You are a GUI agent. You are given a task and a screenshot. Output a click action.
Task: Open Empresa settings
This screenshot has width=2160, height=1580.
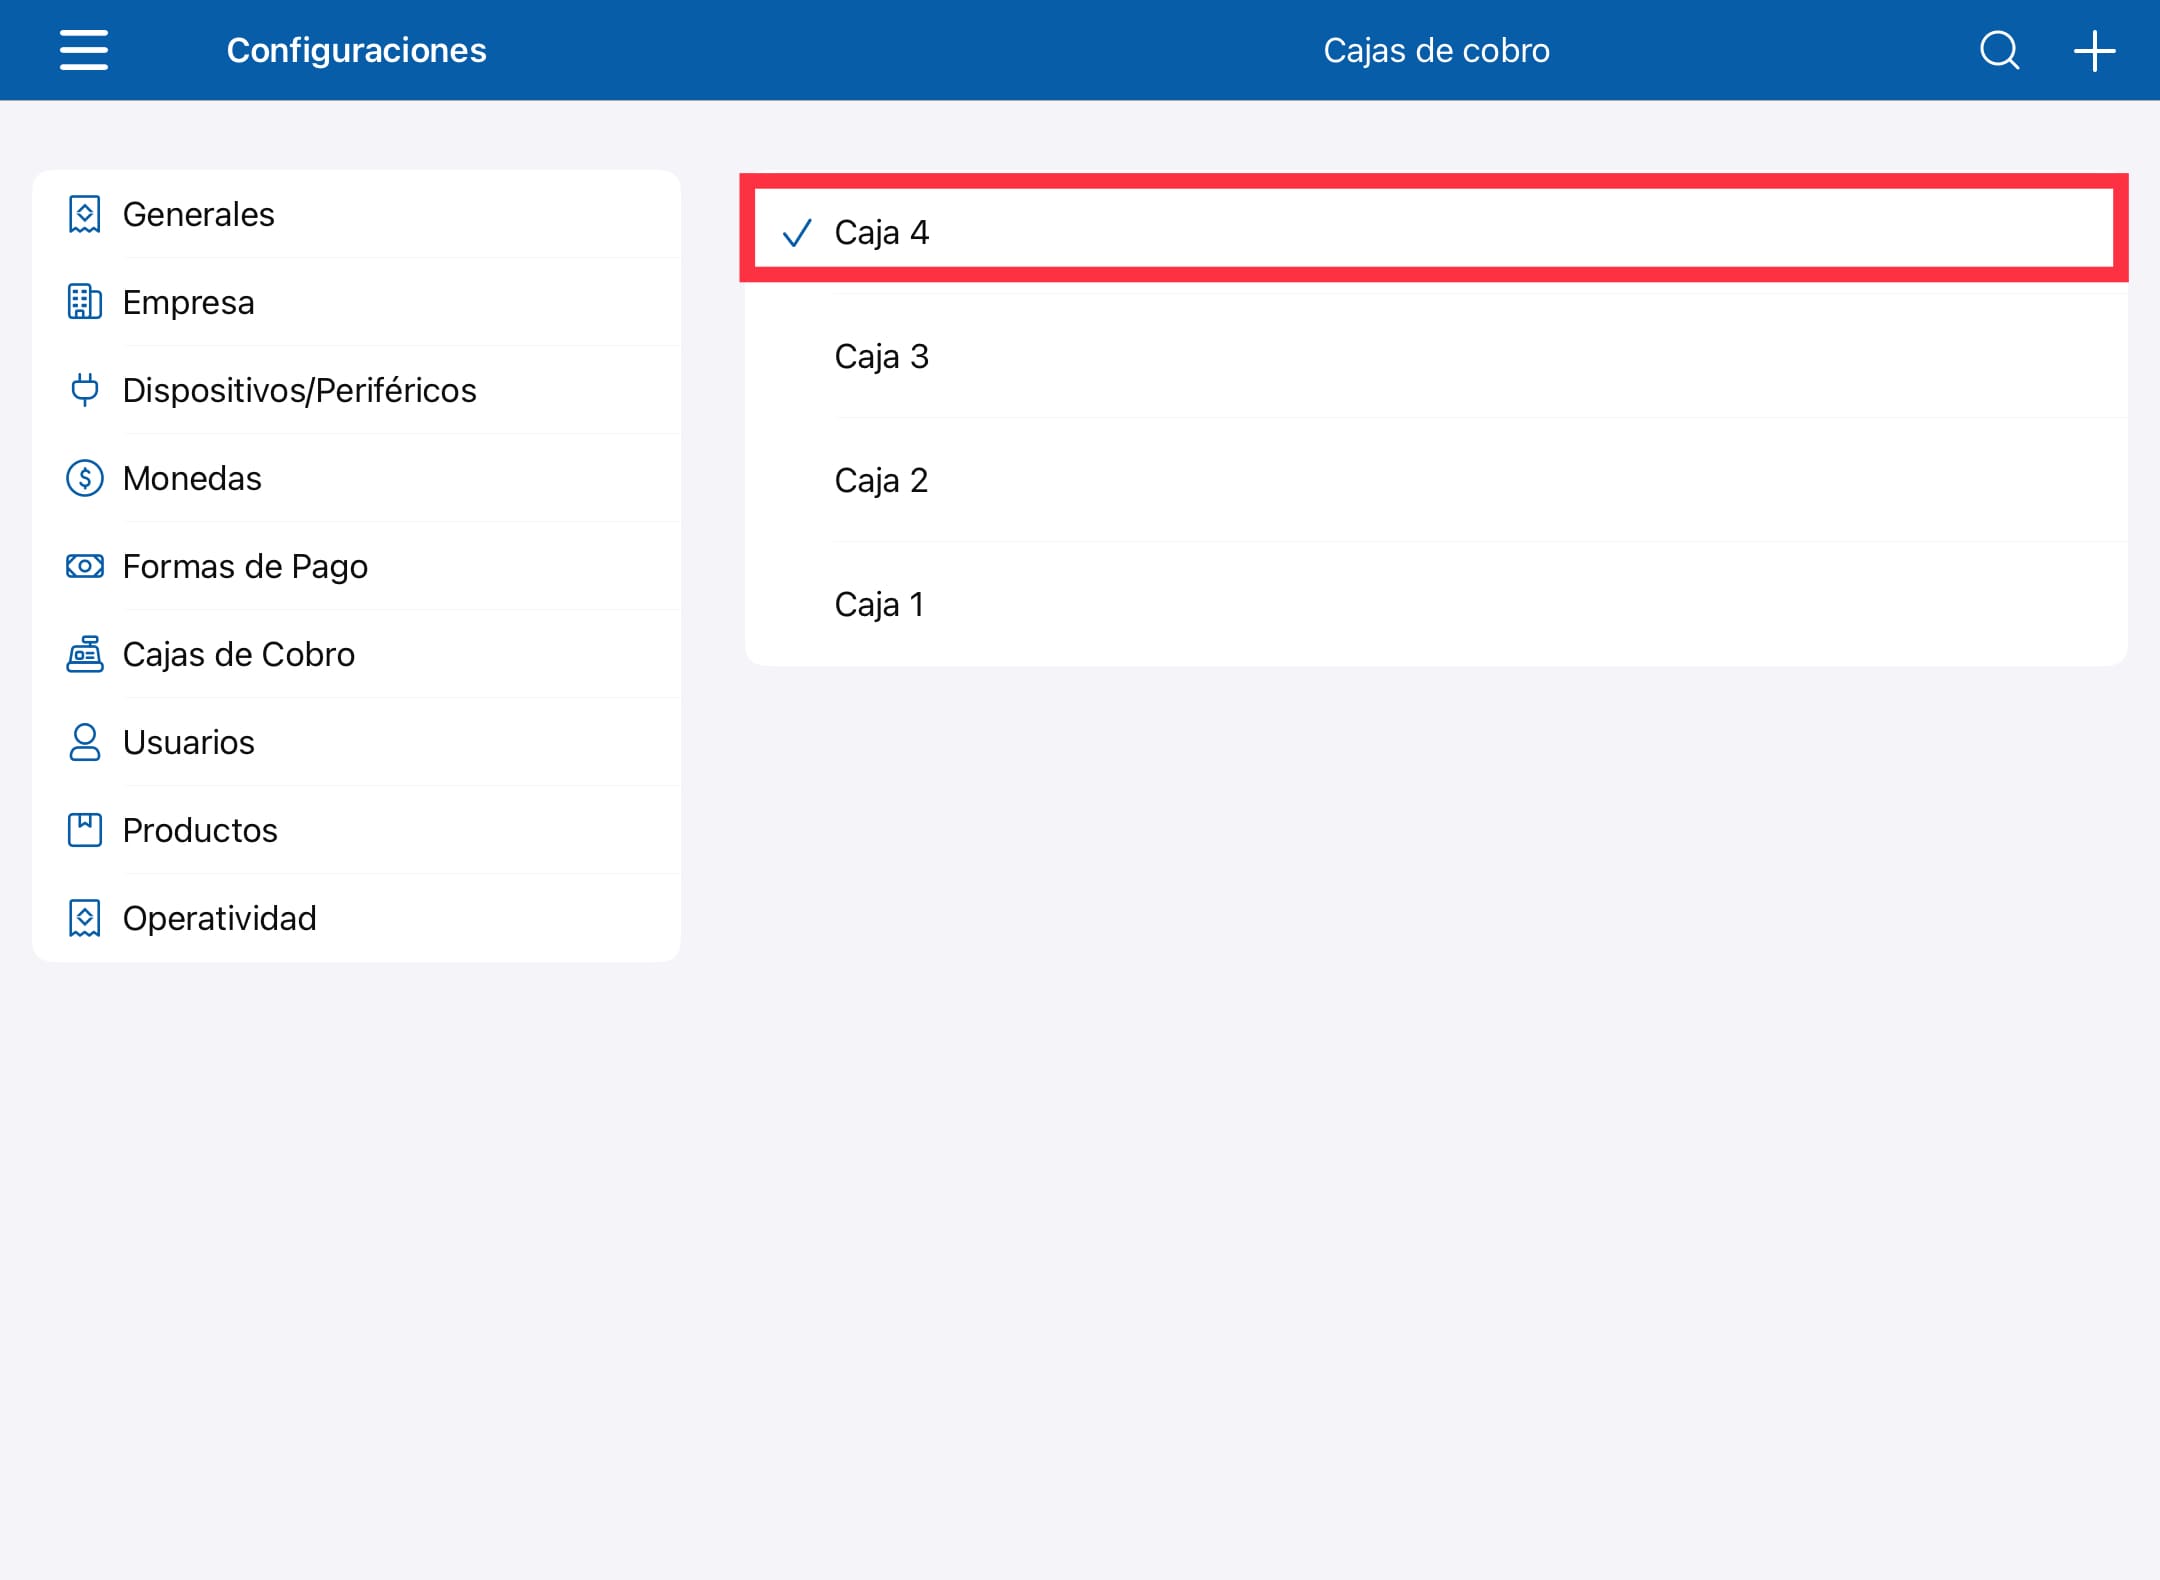click(x=357, y=302)
